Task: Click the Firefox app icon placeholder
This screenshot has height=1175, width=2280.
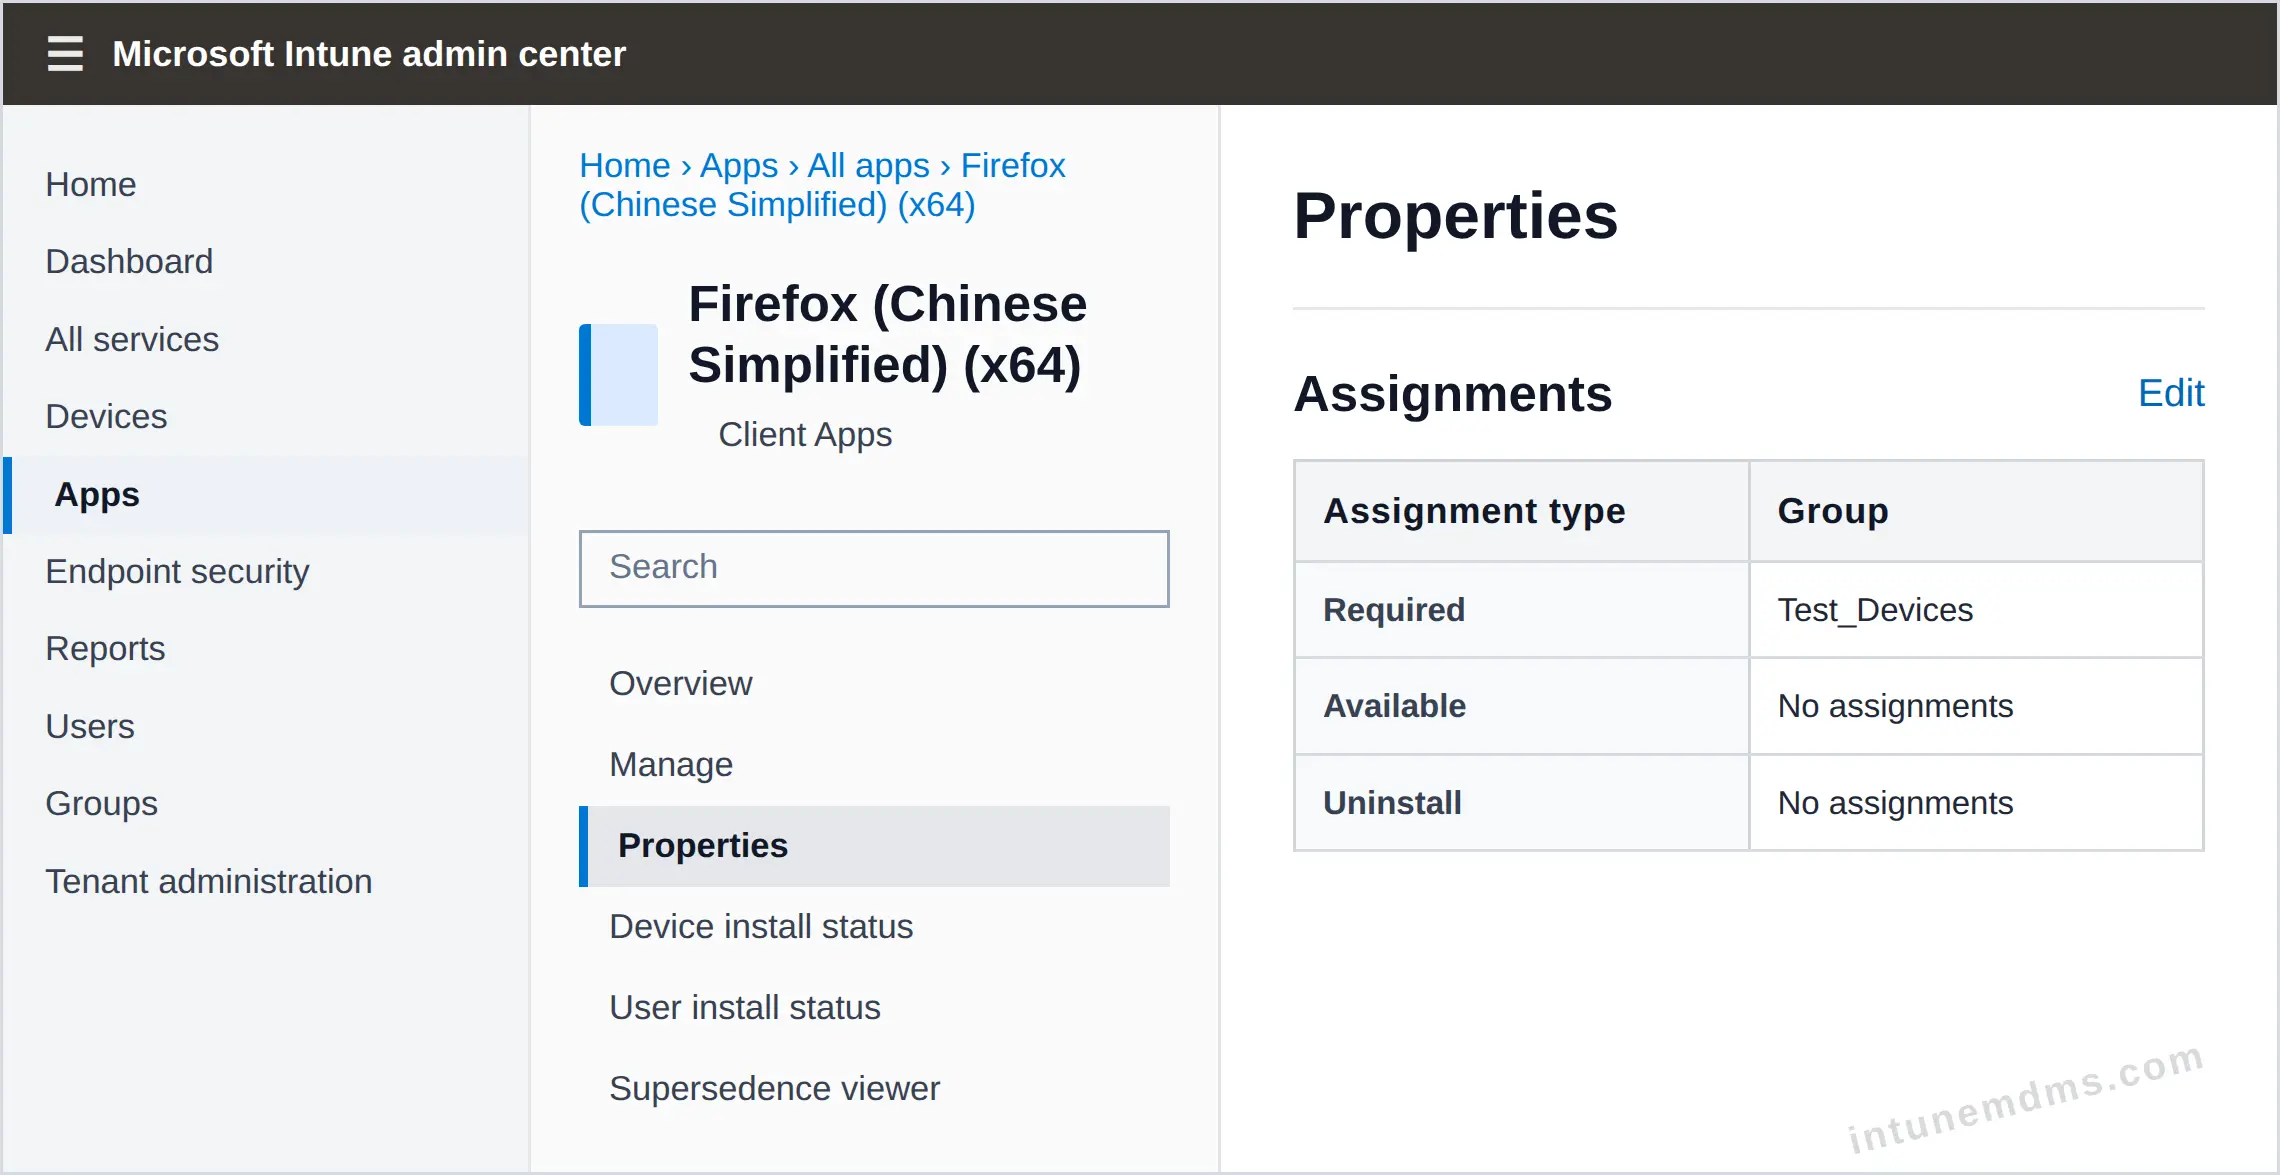Action: click(619, 375)
